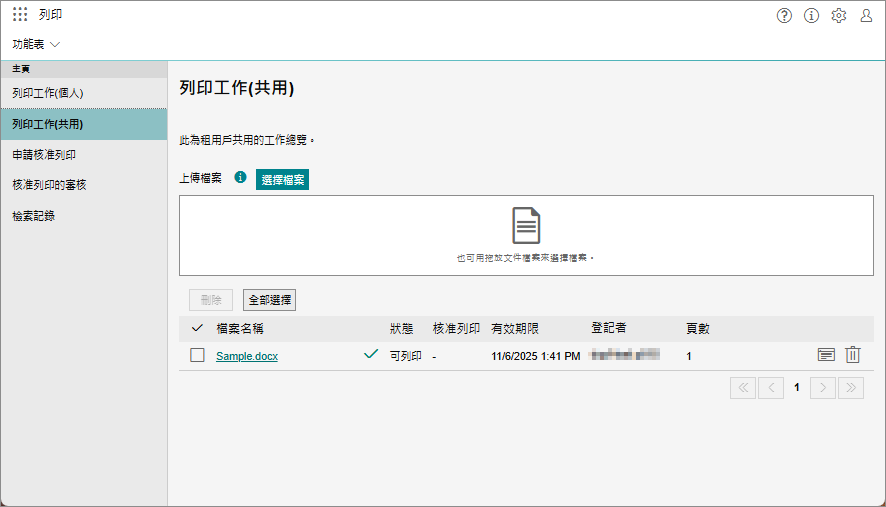Open the Sample.docx file link
This screenshot has width=886, height=507.
click(247, 356)
